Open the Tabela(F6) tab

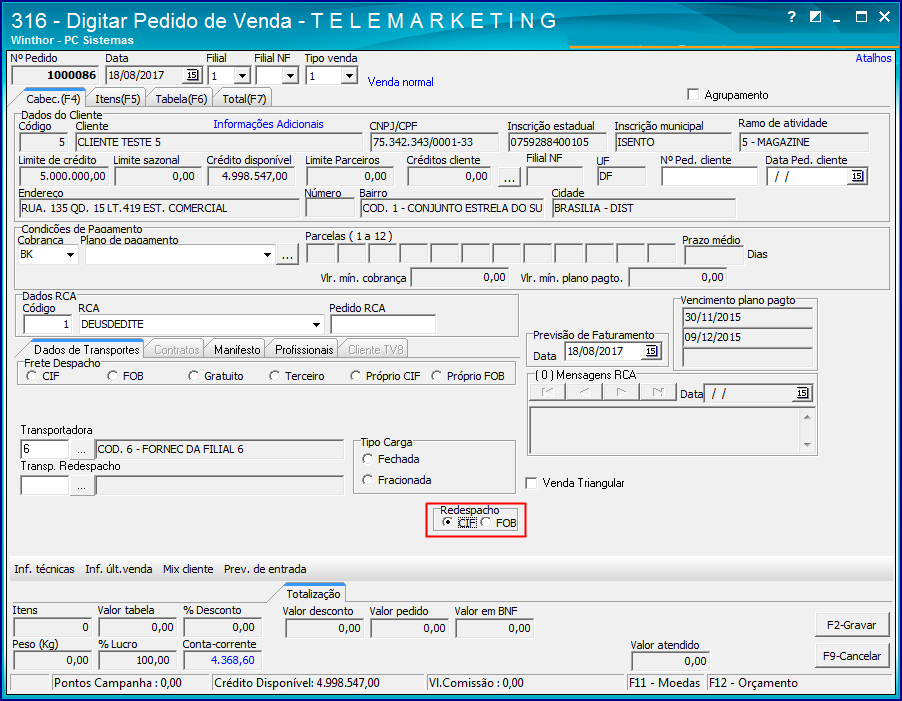181,99
